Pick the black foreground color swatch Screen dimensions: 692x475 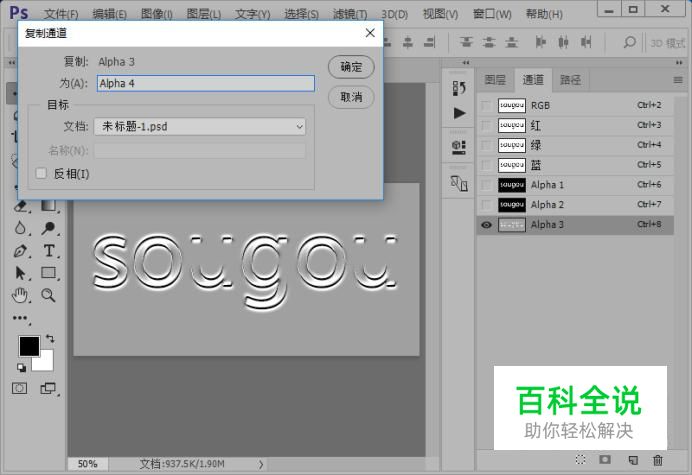29,346
